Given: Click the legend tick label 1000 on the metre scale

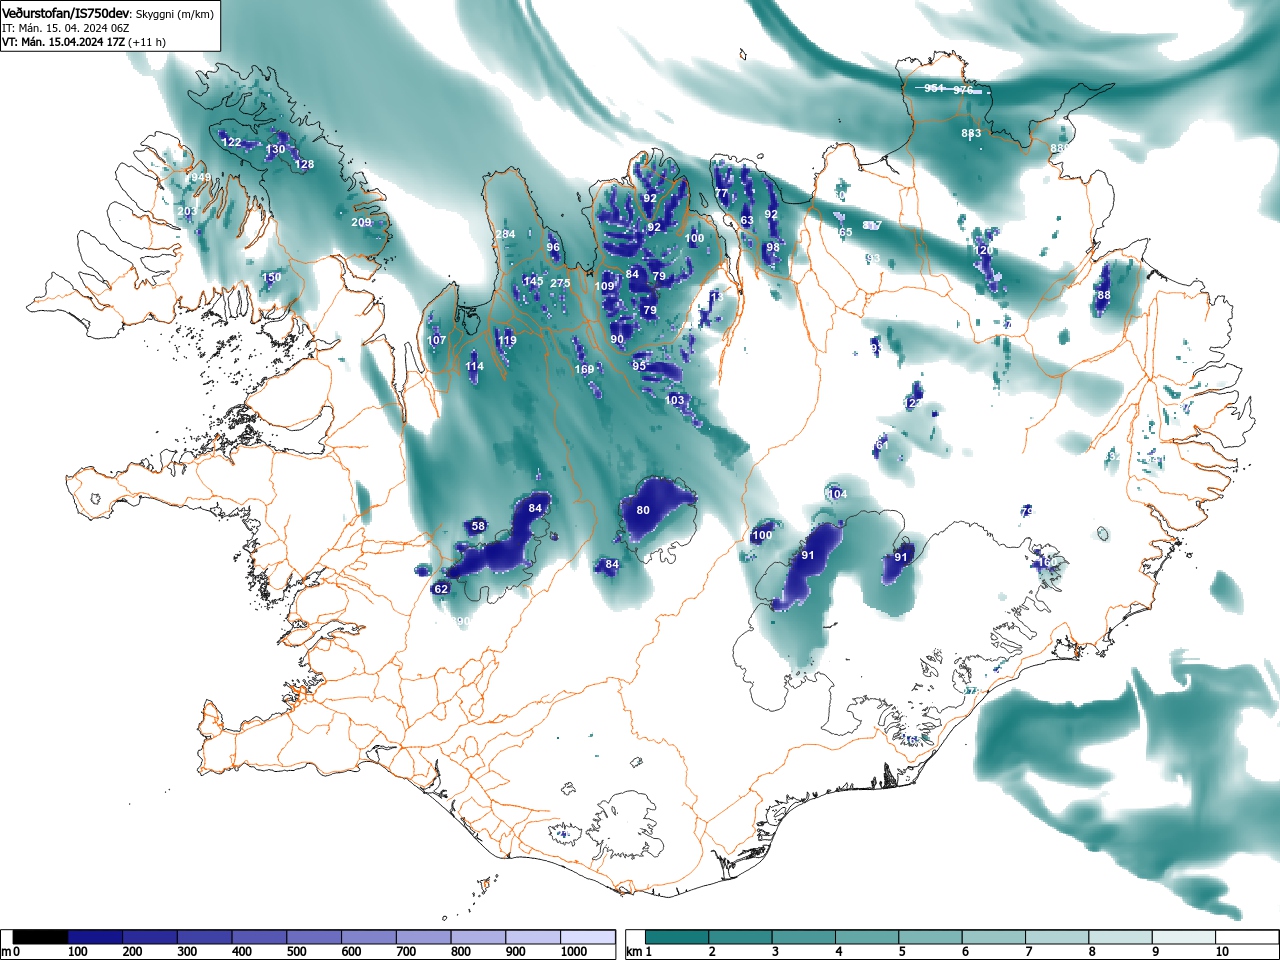Looking at the screenshot, I should click(x=574, y=952).
